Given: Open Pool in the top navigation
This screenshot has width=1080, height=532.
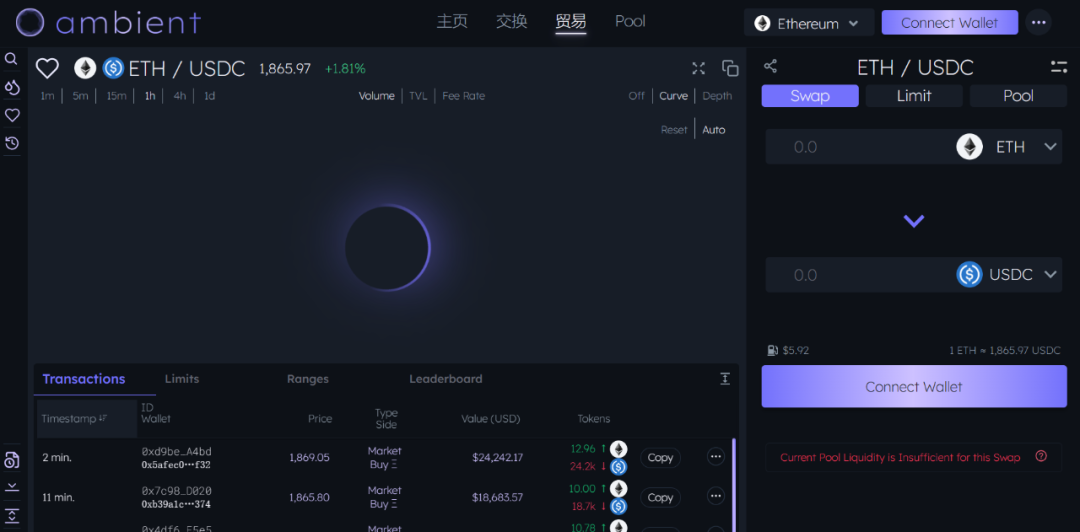Looking at the screenshot, I should [x=630, y=21].
